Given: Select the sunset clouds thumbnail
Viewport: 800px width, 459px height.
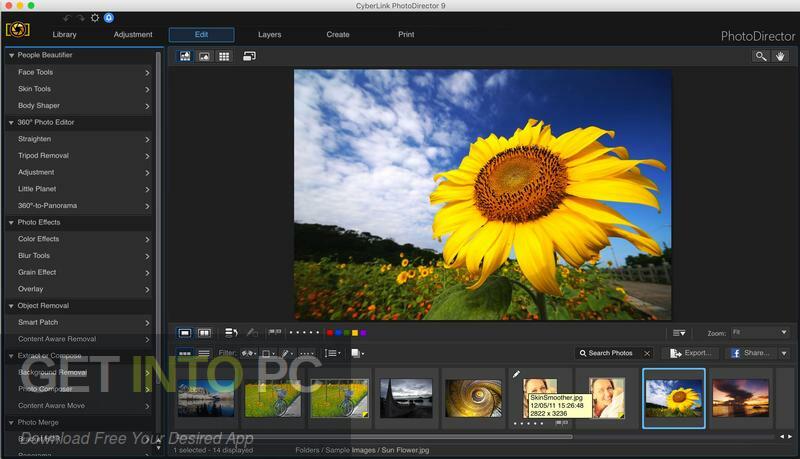Looking at the screenshot, I should click(740, 398).
